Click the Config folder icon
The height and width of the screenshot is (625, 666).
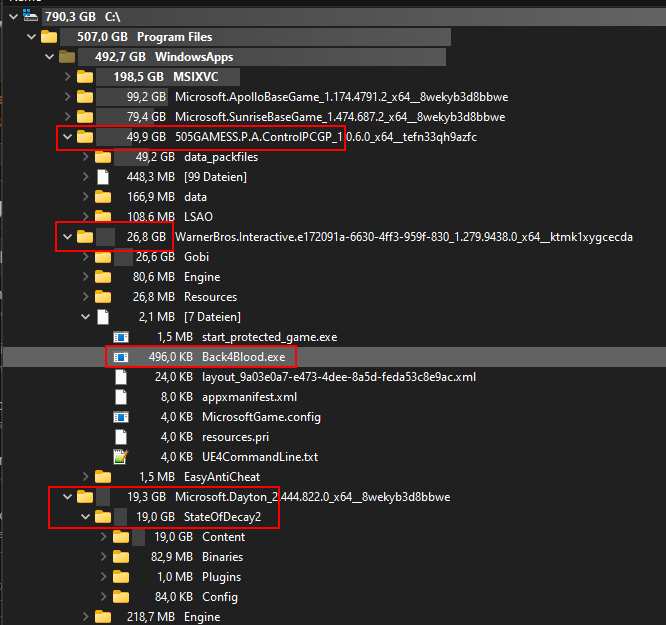pyautogui.click(x=121, y=597)
